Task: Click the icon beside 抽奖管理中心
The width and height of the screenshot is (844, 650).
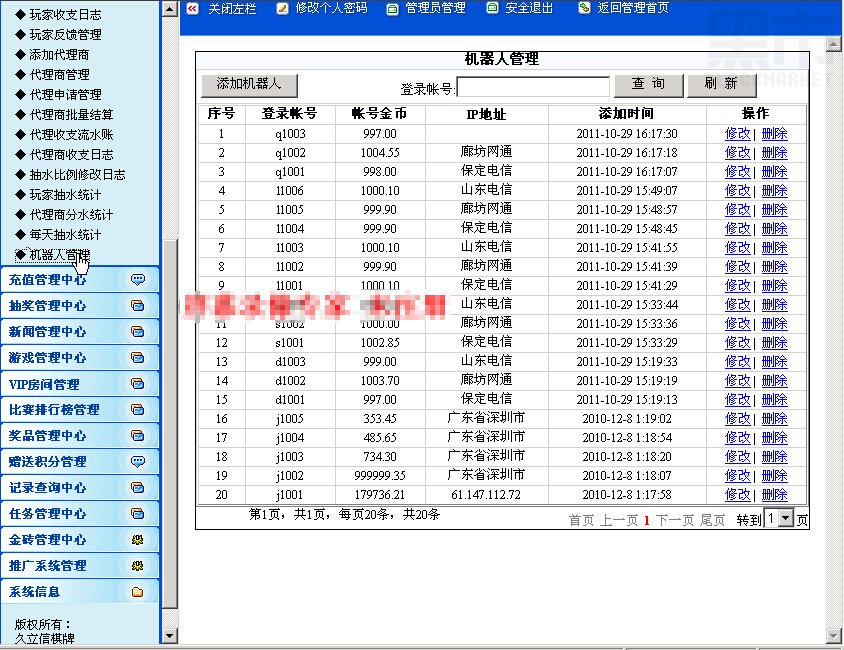Action: coord(138,306)
